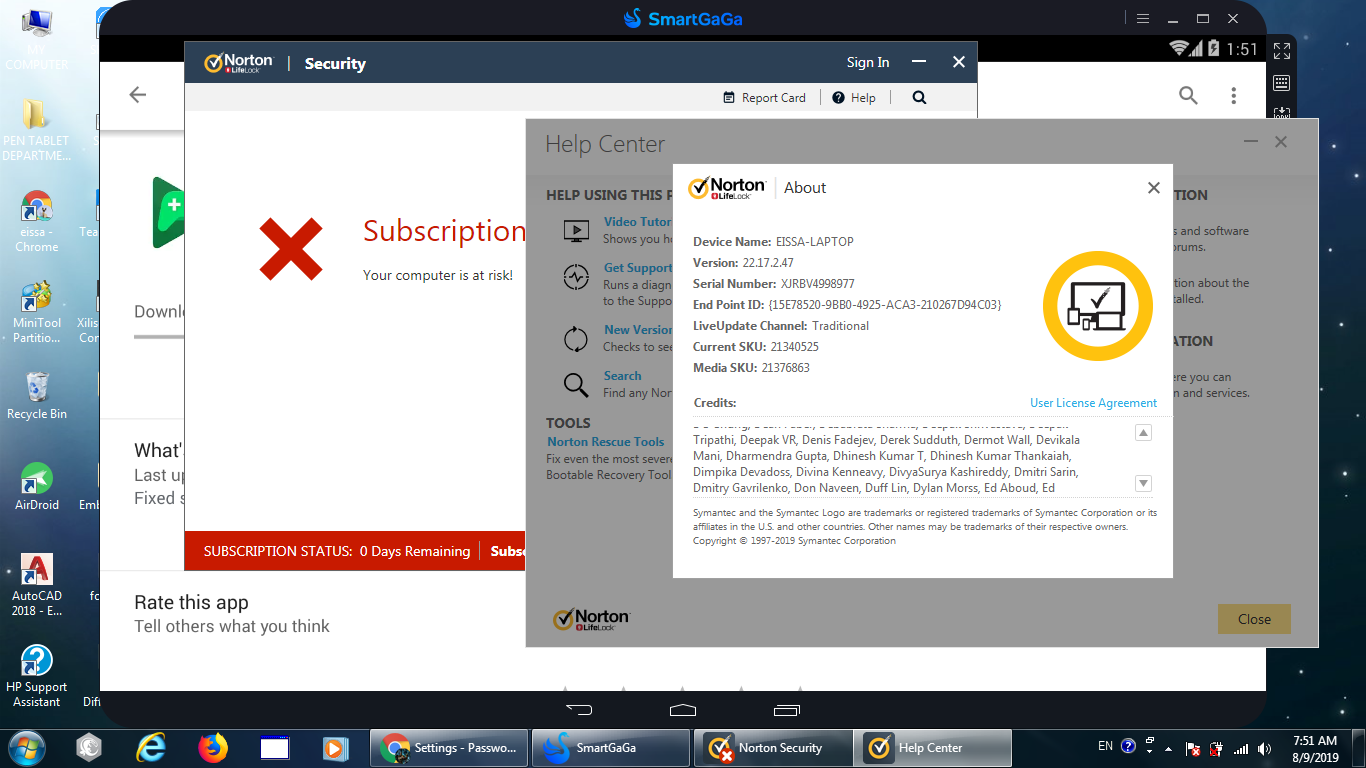The width and height of the screenshot is (1366, 768).
Task: Click the Norton LifeLock logo in Security header
Action: [238, 63]
